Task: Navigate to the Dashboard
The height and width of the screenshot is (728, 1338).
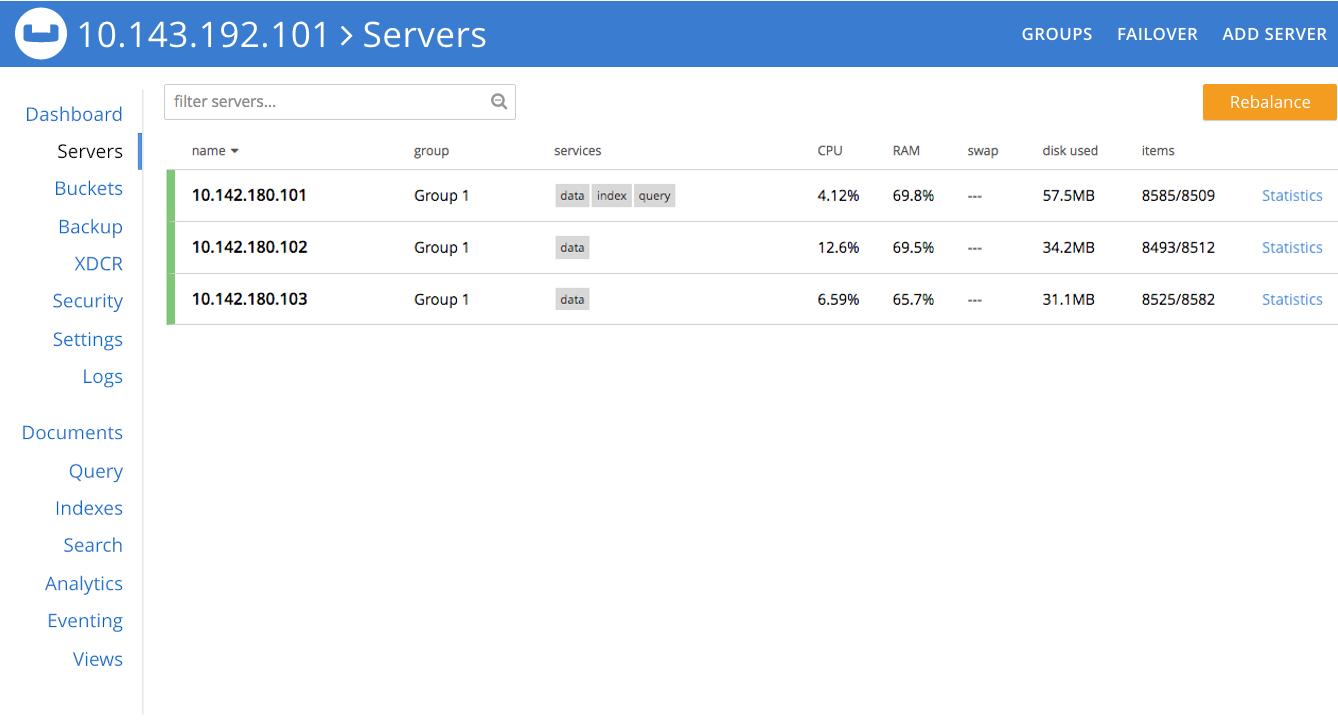Action: [73, 114]
